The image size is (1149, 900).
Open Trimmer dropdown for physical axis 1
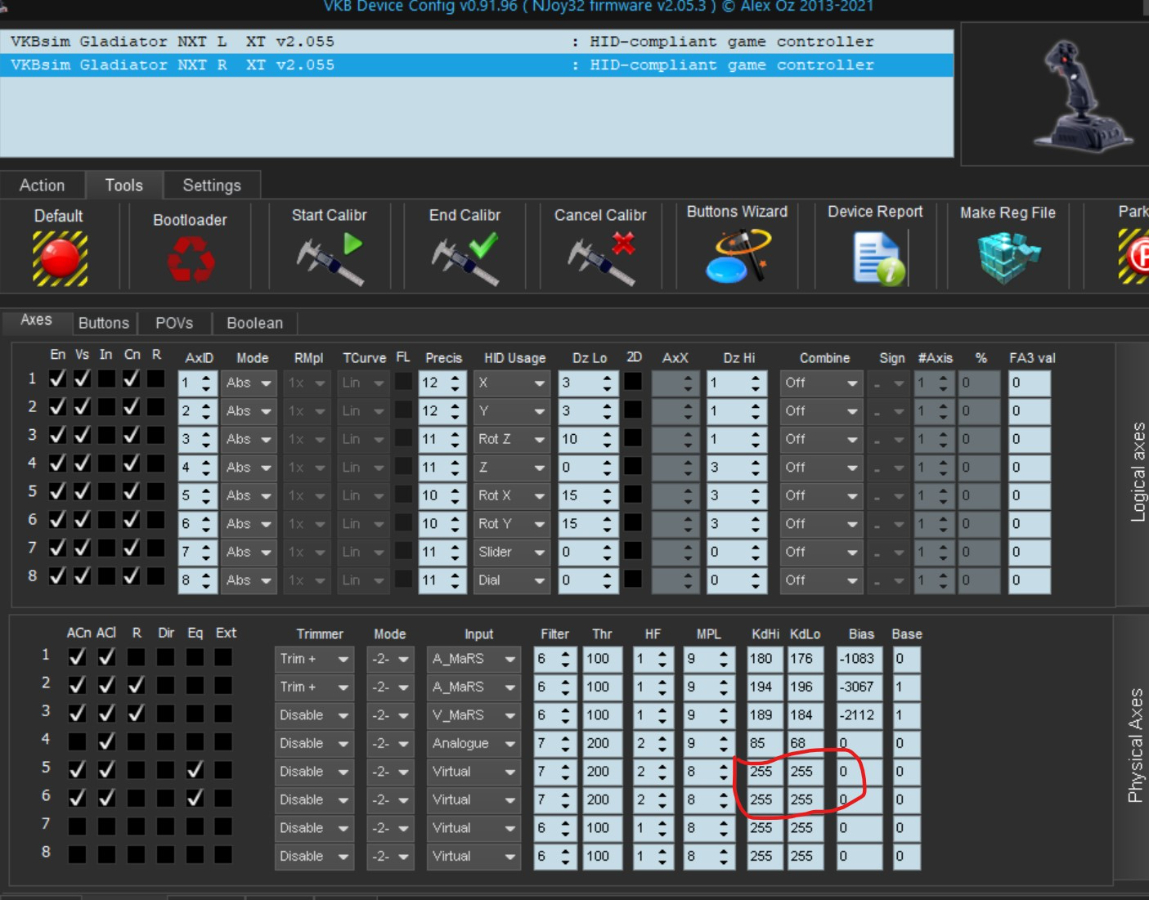[314, 659]
